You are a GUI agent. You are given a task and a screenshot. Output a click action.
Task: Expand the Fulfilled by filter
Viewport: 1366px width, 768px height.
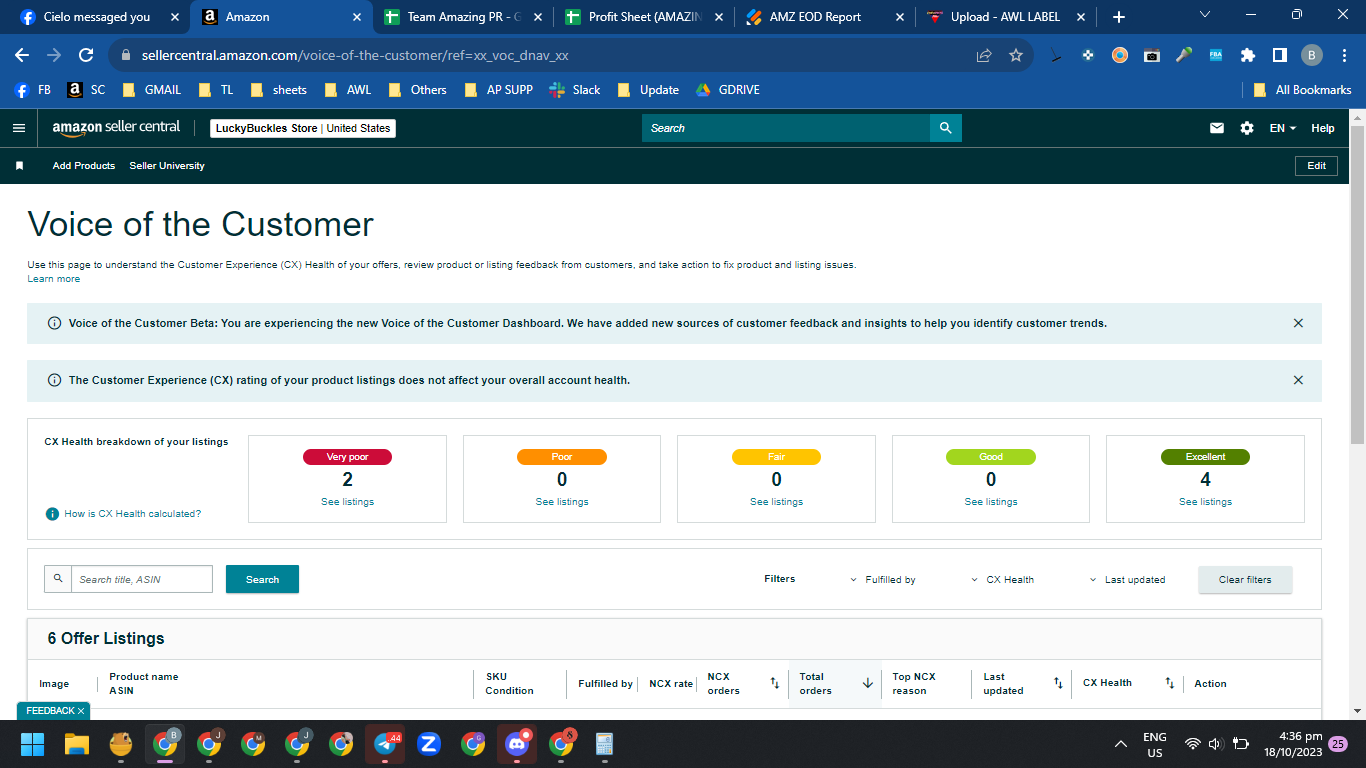click(883, 580)
